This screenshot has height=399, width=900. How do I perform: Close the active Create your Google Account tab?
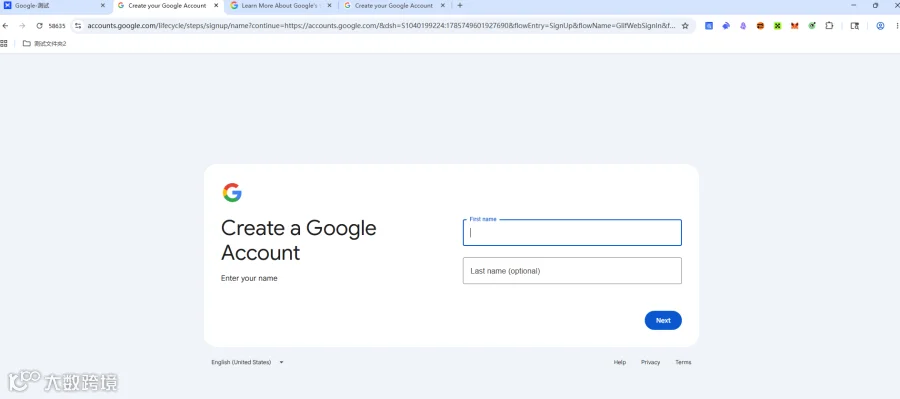216,6
